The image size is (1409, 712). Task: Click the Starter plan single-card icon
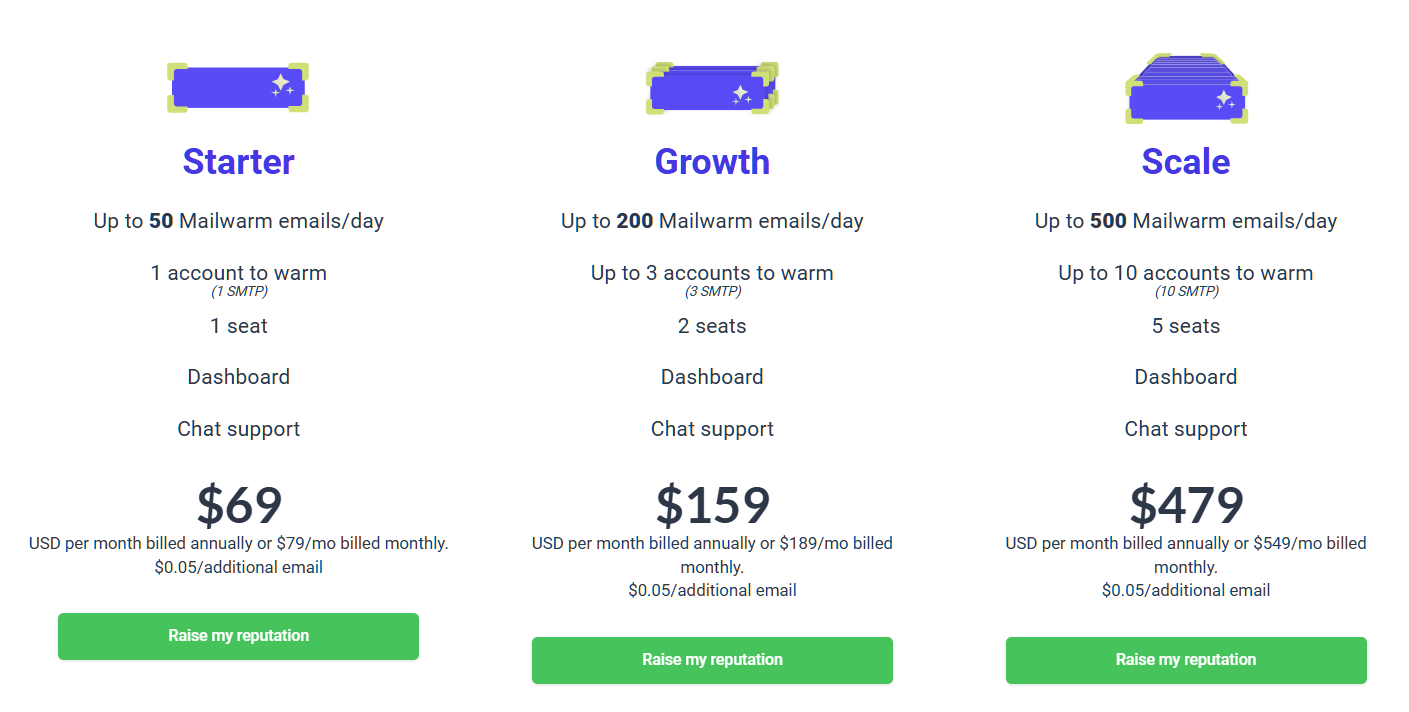tap(238, 88)
